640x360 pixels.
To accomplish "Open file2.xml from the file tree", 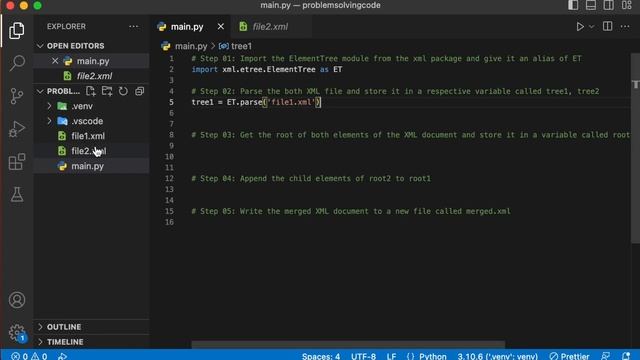I will point(89,151).
